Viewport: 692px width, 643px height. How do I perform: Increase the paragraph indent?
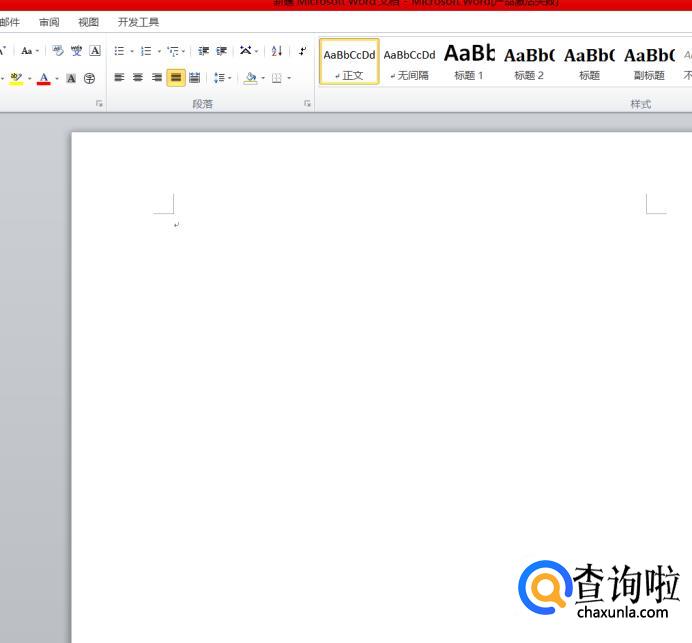click(221, 51)
